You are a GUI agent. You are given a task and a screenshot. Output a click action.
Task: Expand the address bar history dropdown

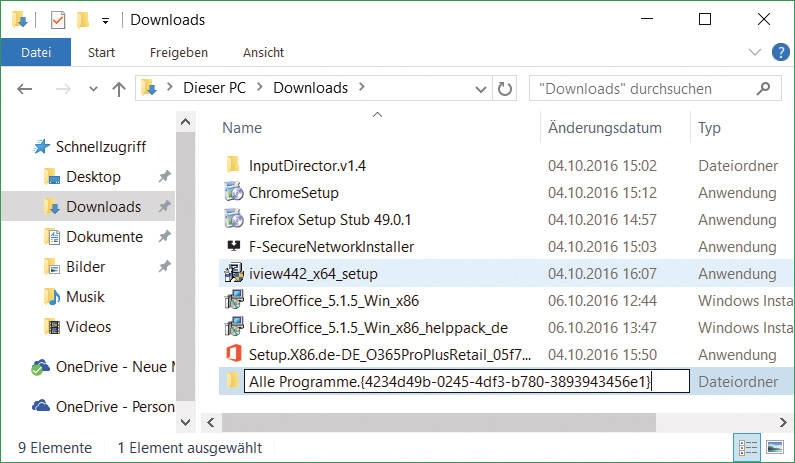point(480,90)
